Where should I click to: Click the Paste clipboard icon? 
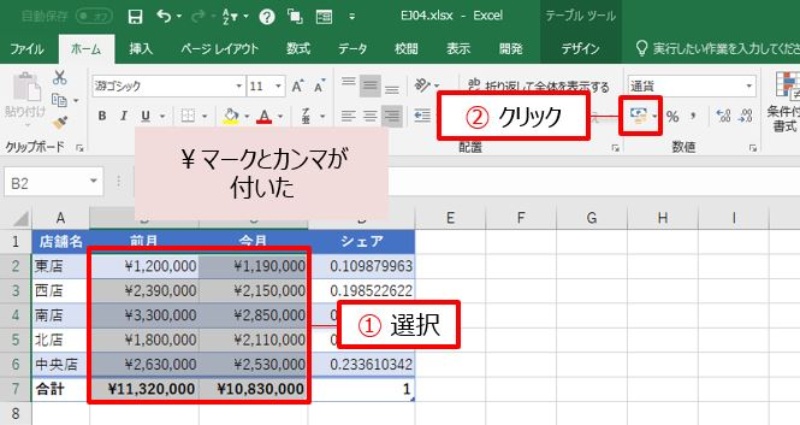pyautogui.click(x=26, y=87)
